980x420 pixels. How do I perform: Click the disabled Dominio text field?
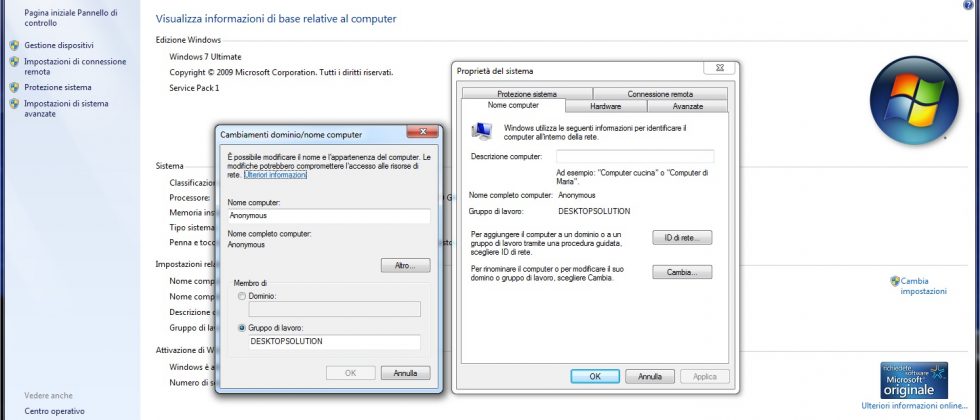click(x=334, y=309)
